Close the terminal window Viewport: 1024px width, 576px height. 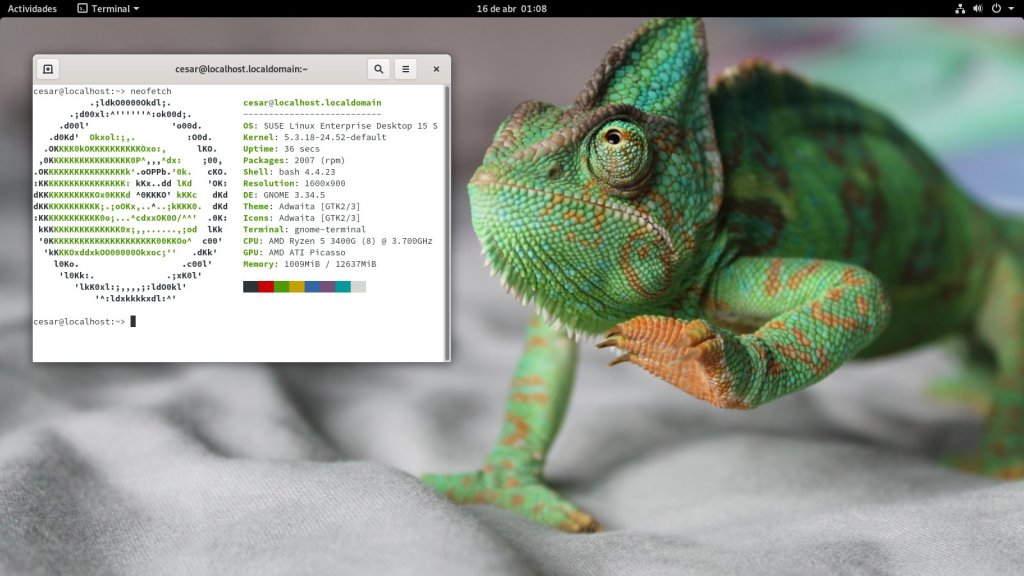click(436, 69)
